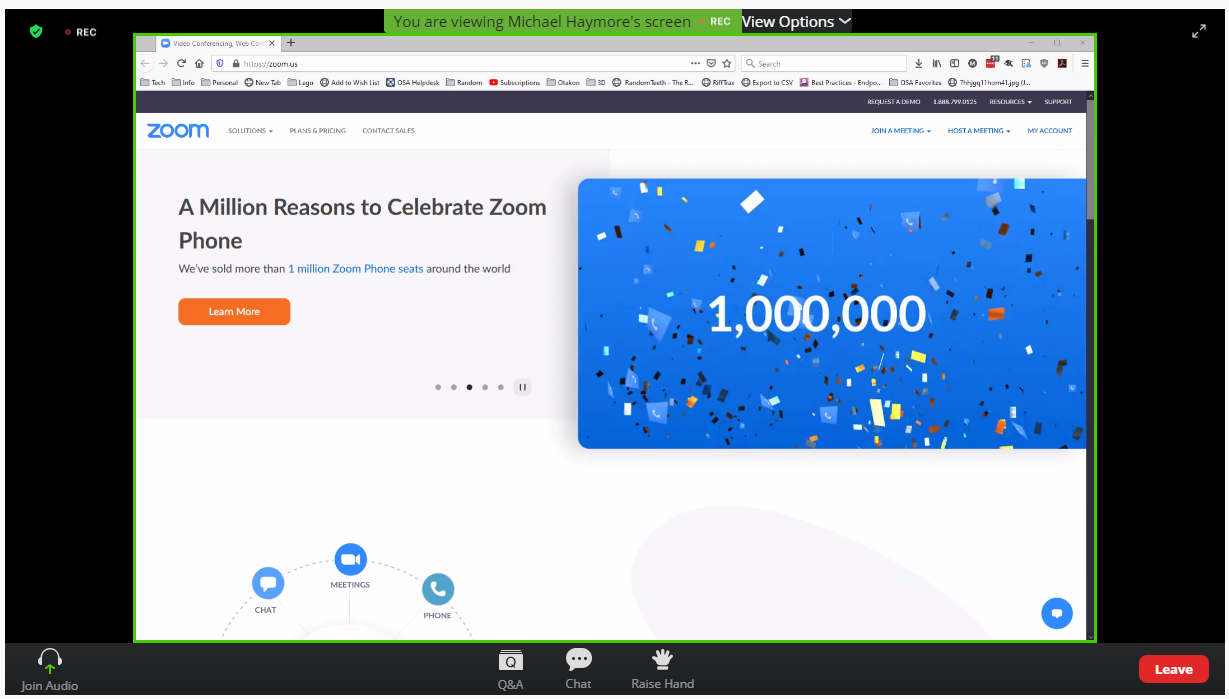Click the browser back arrow
This screenshot has height=699, width=1229.
146,63
